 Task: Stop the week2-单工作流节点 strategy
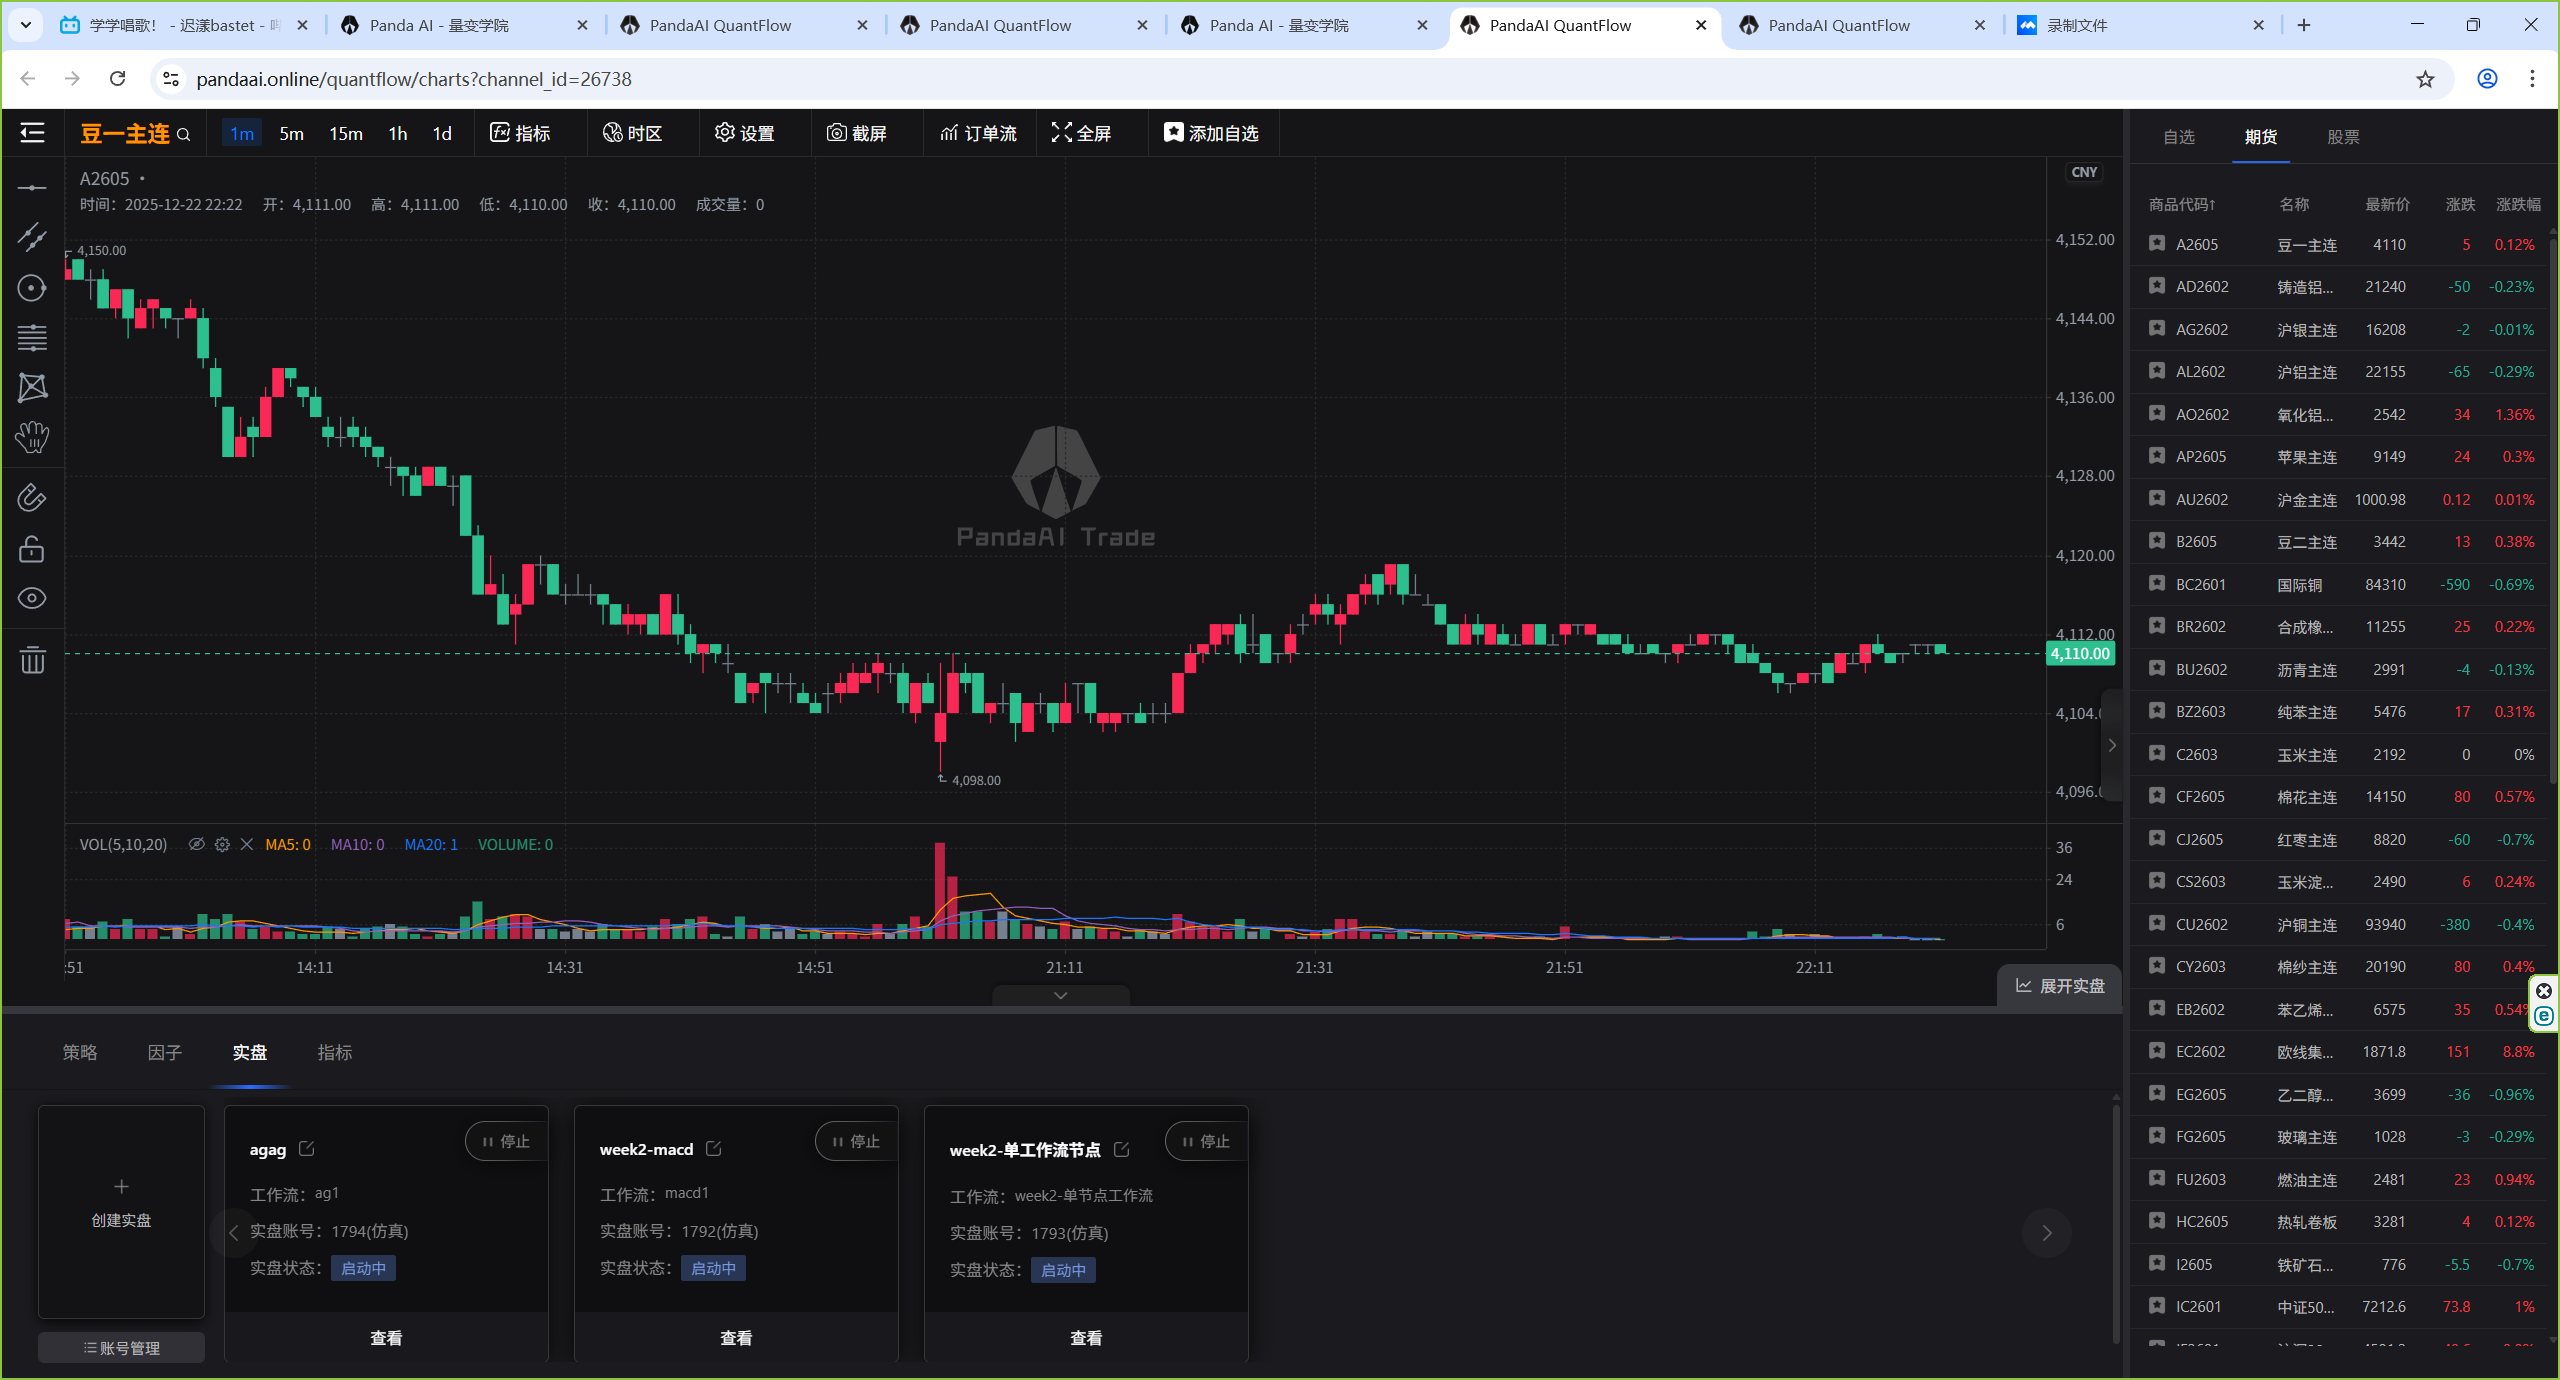click(1206, 1142)
